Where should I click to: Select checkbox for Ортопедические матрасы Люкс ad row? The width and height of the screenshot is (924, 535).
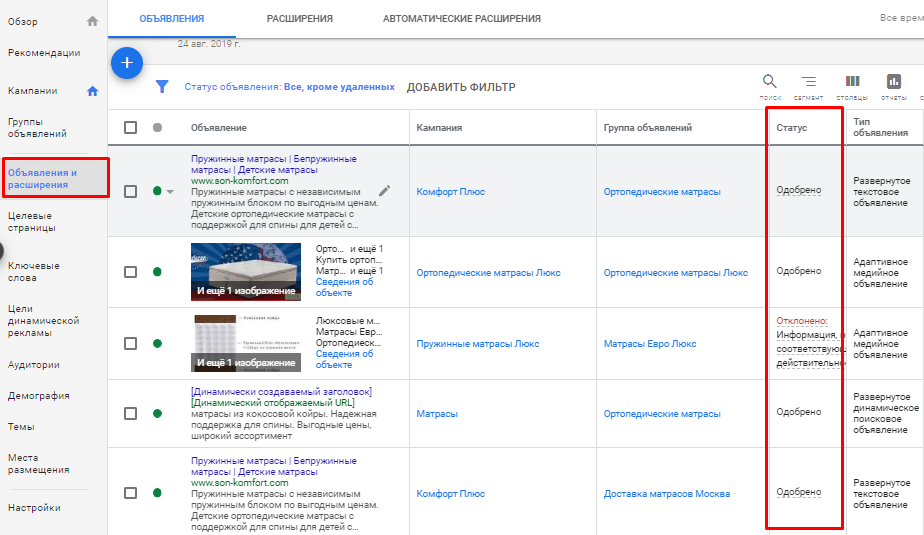130,271
